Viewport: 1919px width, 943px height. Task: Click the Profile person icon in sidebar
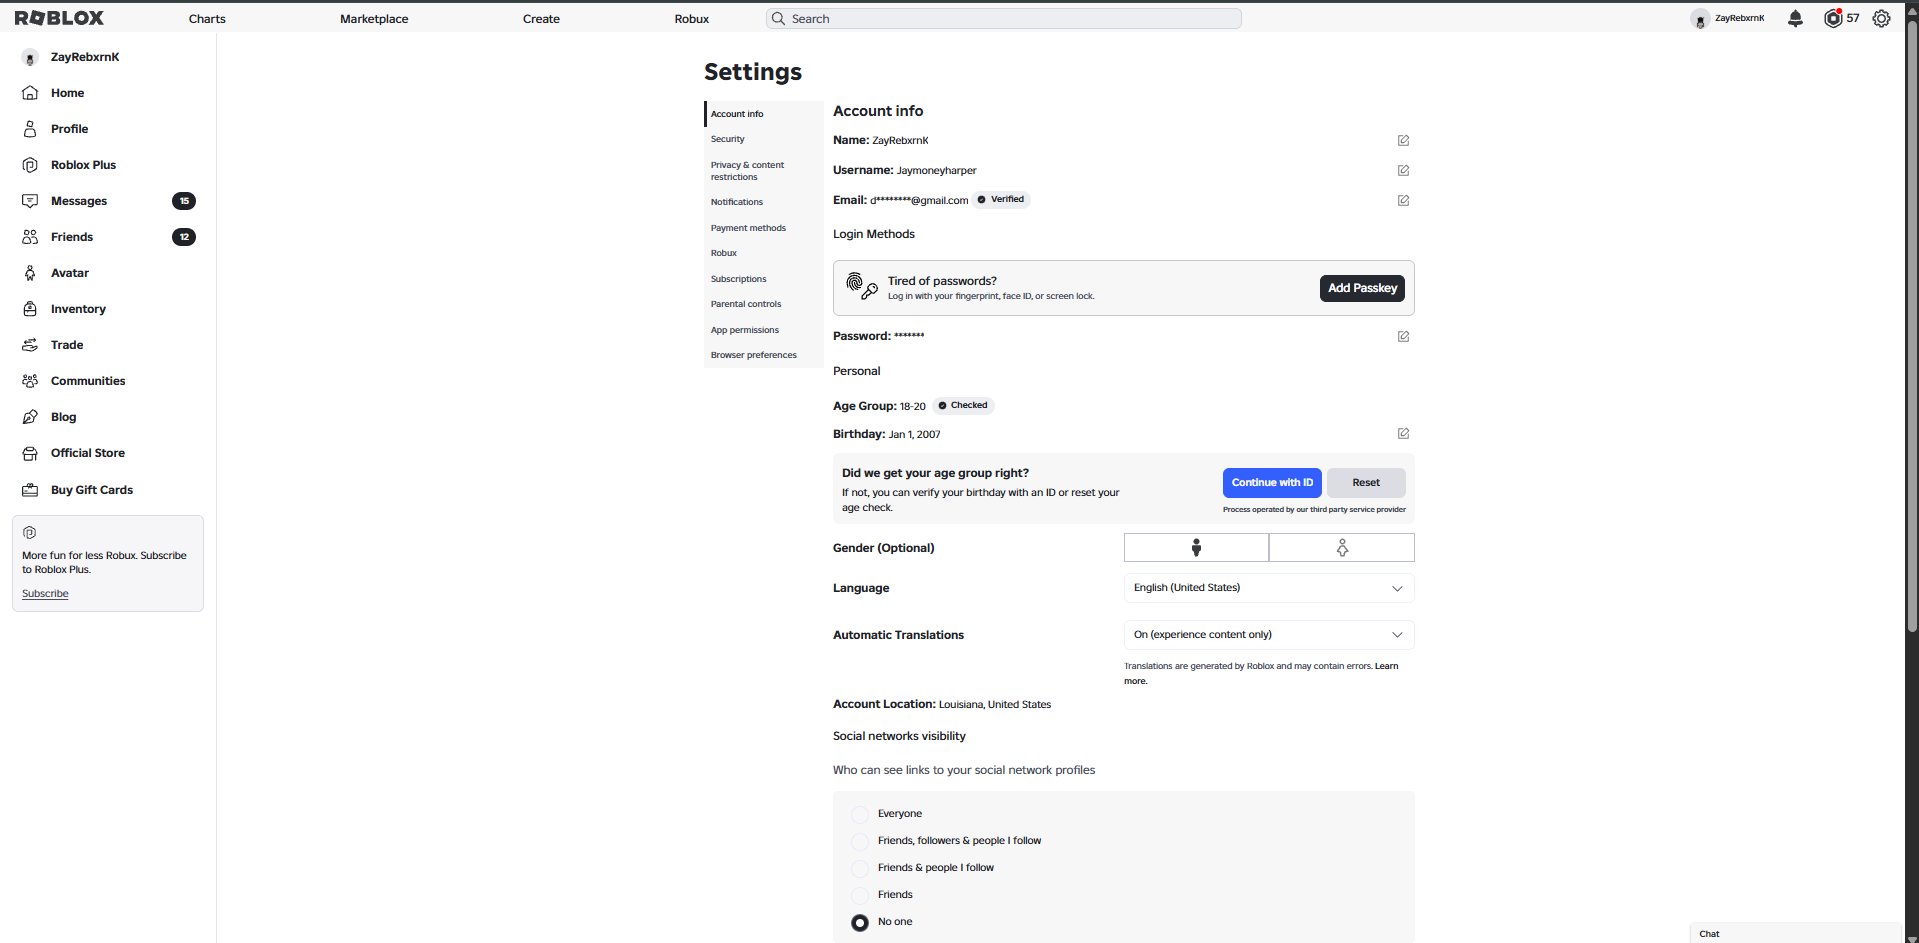pos(30,129)
